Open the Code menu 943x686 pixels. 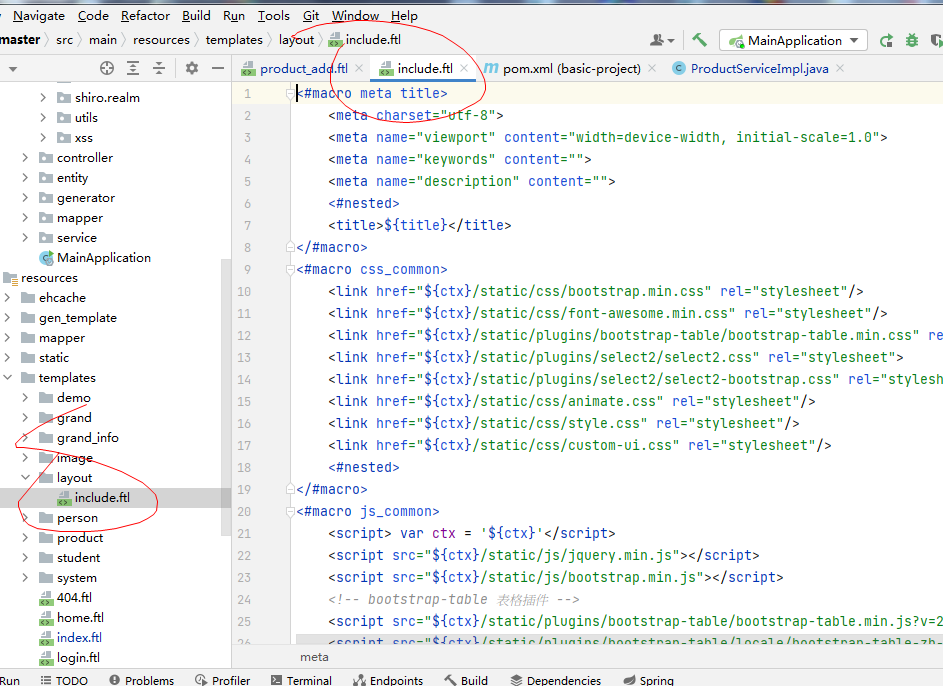click(93, 16)
